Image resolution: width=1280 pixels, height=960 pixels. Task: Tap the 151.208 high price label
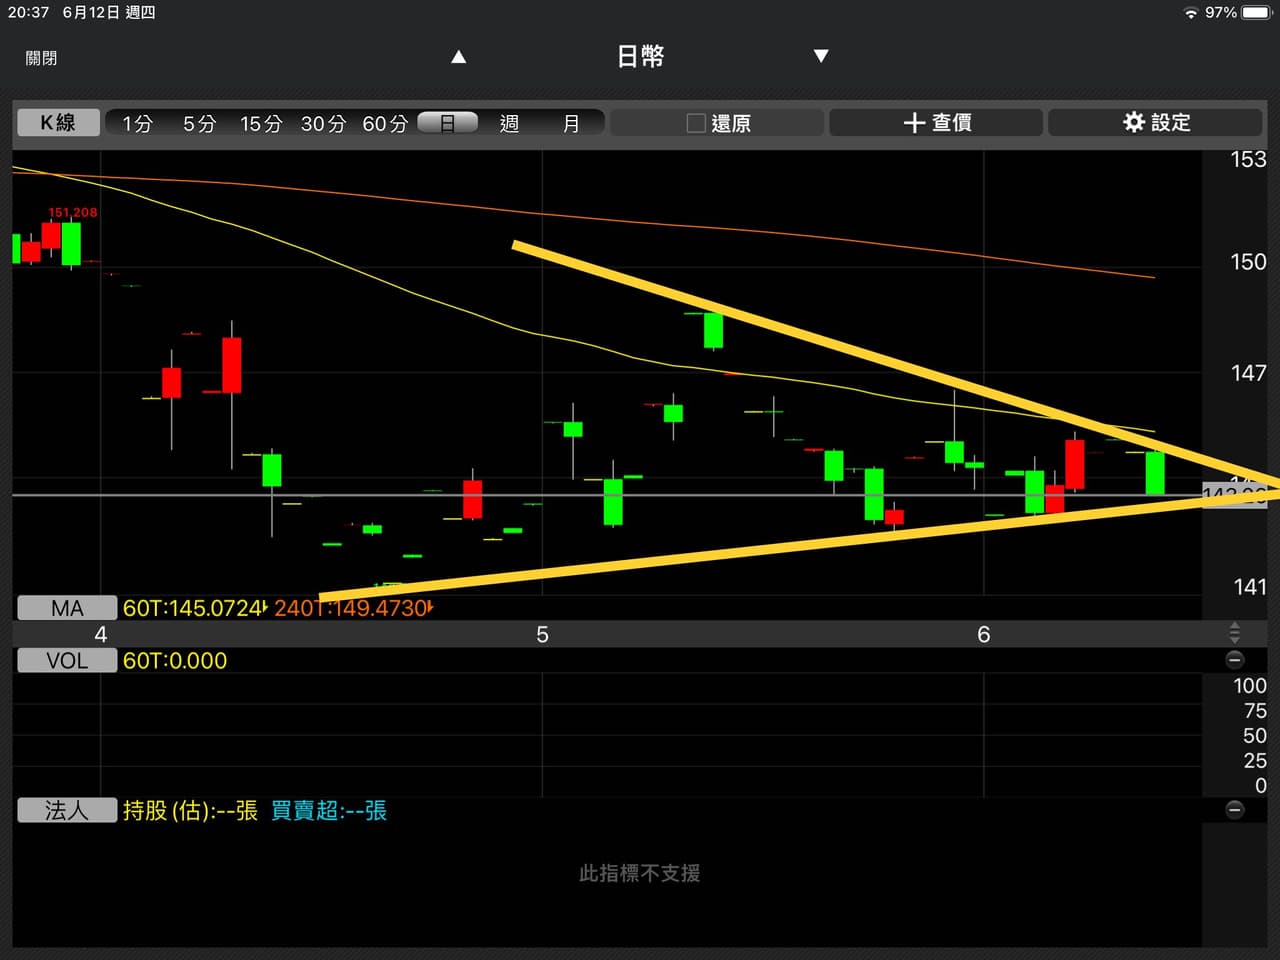point(73,212)
